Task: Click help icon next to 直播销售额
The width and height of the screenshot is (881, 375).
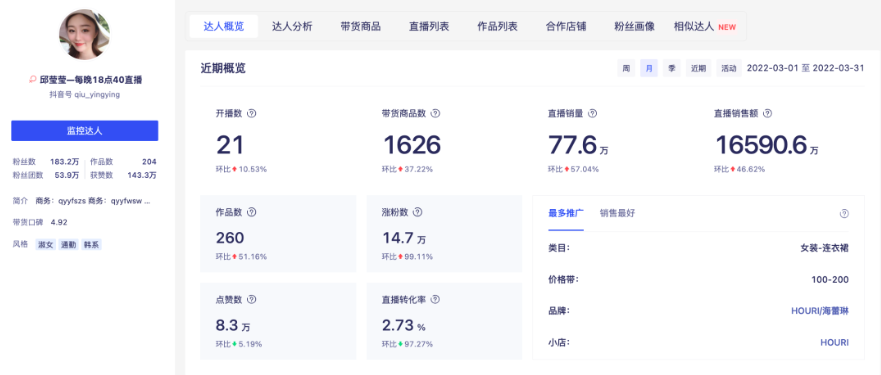Action: pos(767,113)
